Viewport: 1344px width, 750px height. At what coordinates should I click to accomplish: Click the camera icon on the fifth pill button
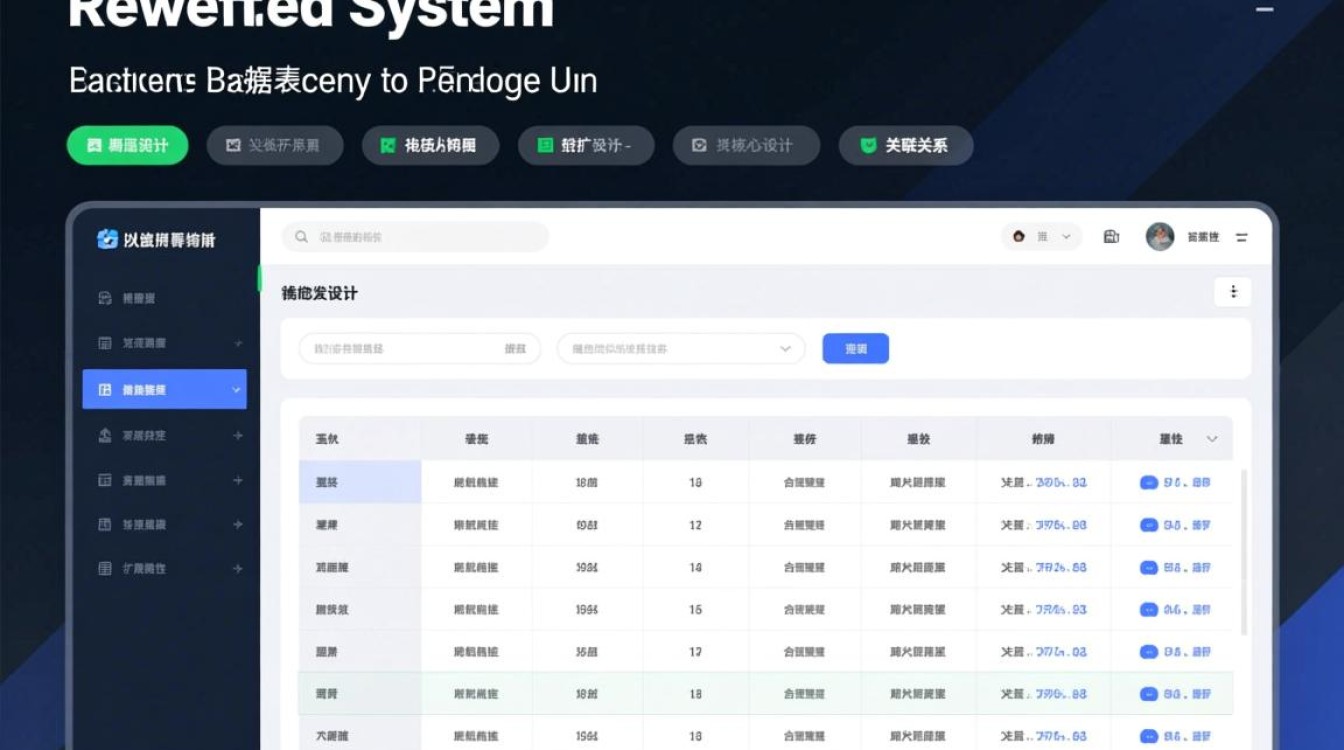point(702,145)
